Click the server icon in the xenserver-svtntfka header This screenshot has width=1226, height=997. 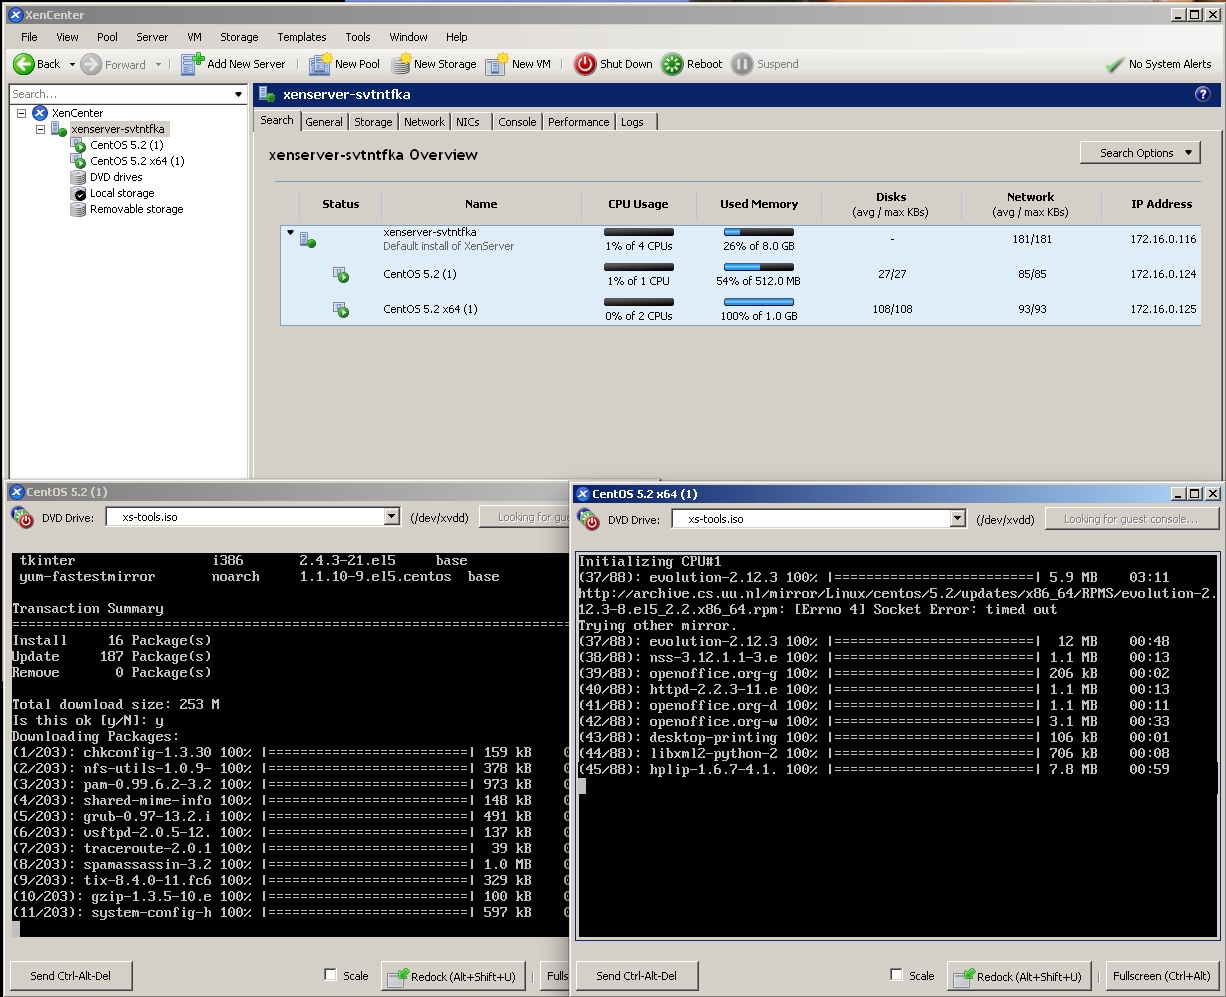point(267,94)
